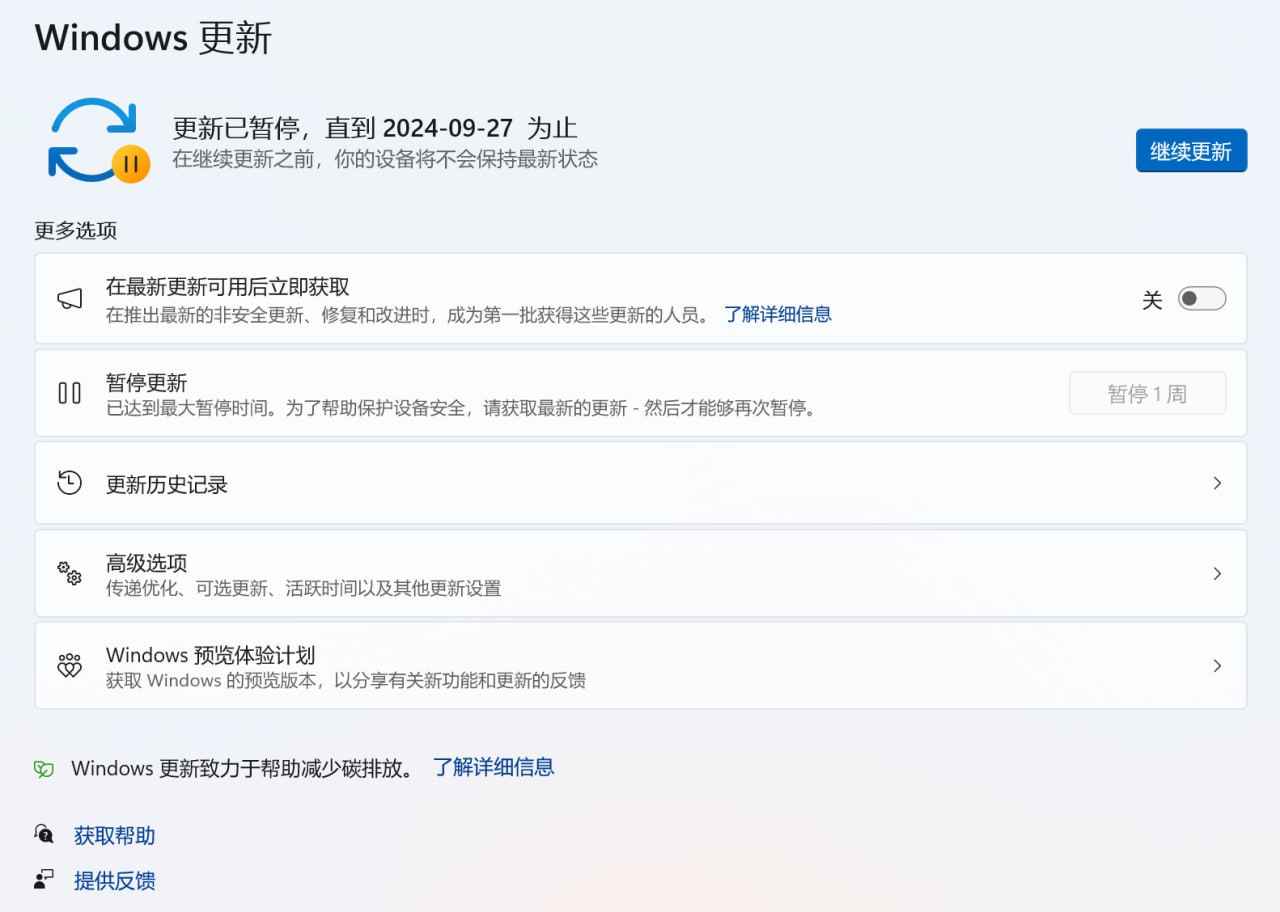Expand 更新历史记录 with its chevron
1280x912 pixels.
(x=1217, y=482)
